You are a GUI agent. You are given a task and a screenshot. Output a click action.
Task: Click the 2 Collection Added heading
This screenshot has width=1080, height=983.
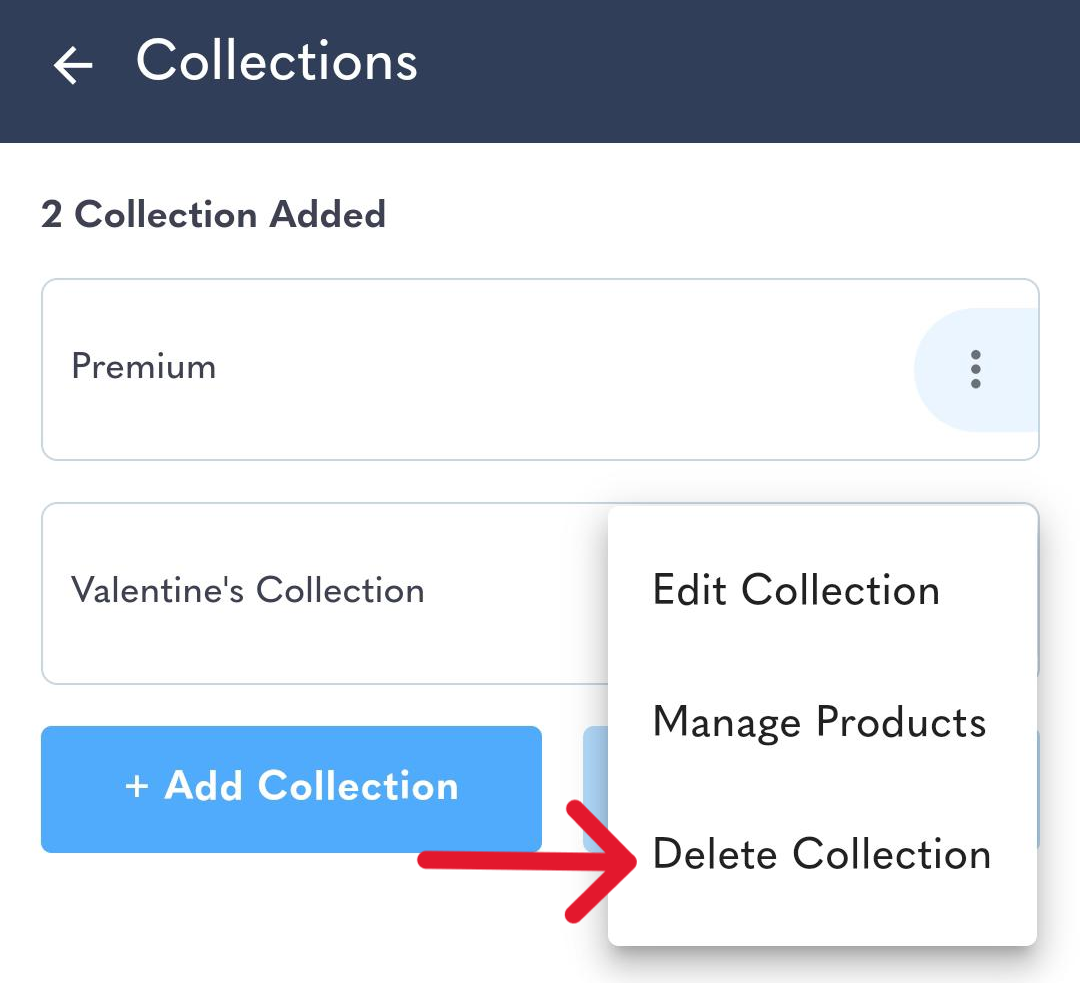213,214
